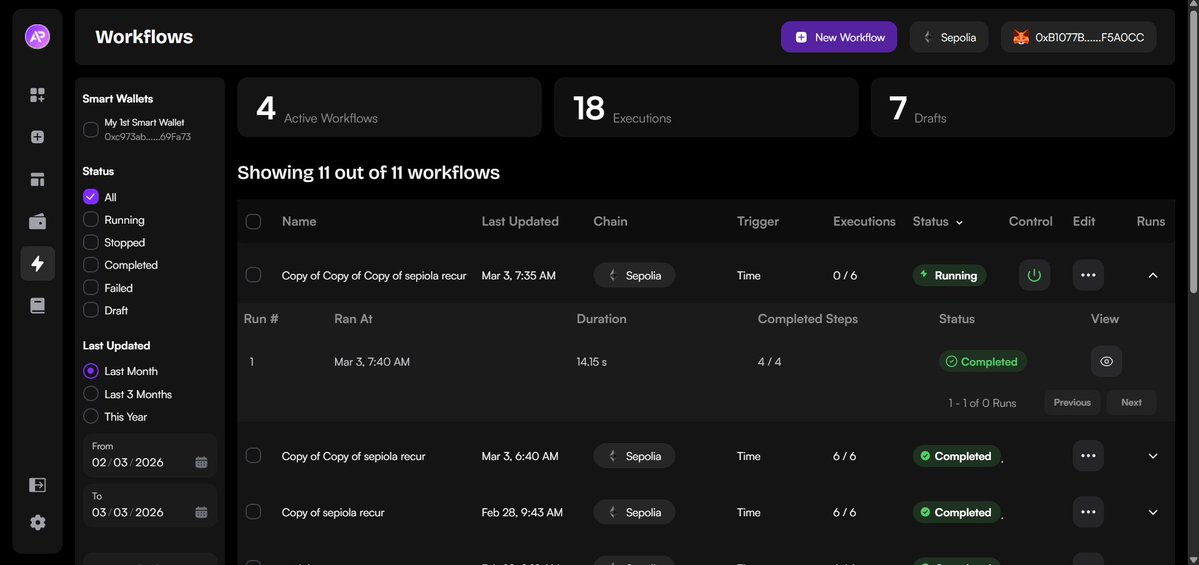This screenshot has height=565, width=1199.
Task: Click Sepolia chain badge in the running workflow row
Action: 634,275
